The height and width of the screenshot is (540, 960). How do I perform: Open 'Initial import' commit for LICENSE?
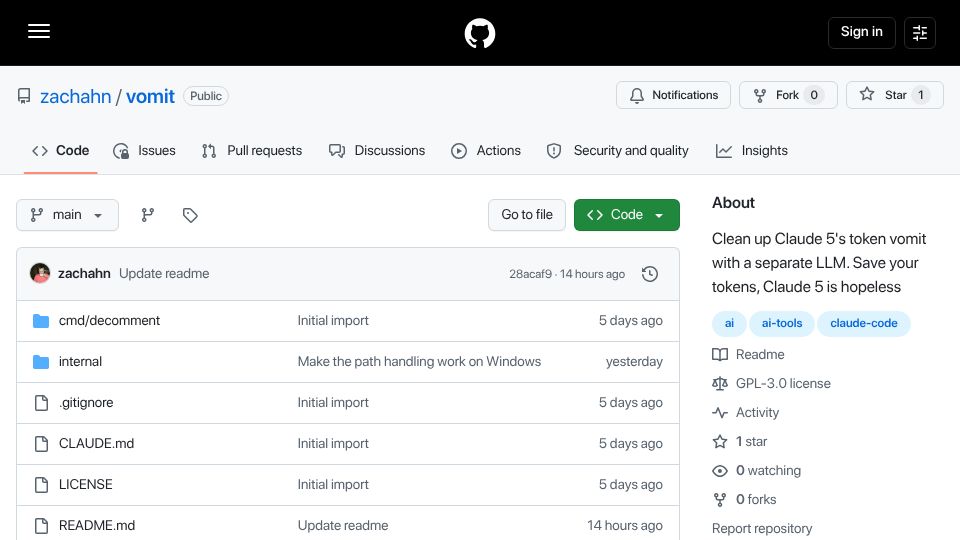coord(333,485)
